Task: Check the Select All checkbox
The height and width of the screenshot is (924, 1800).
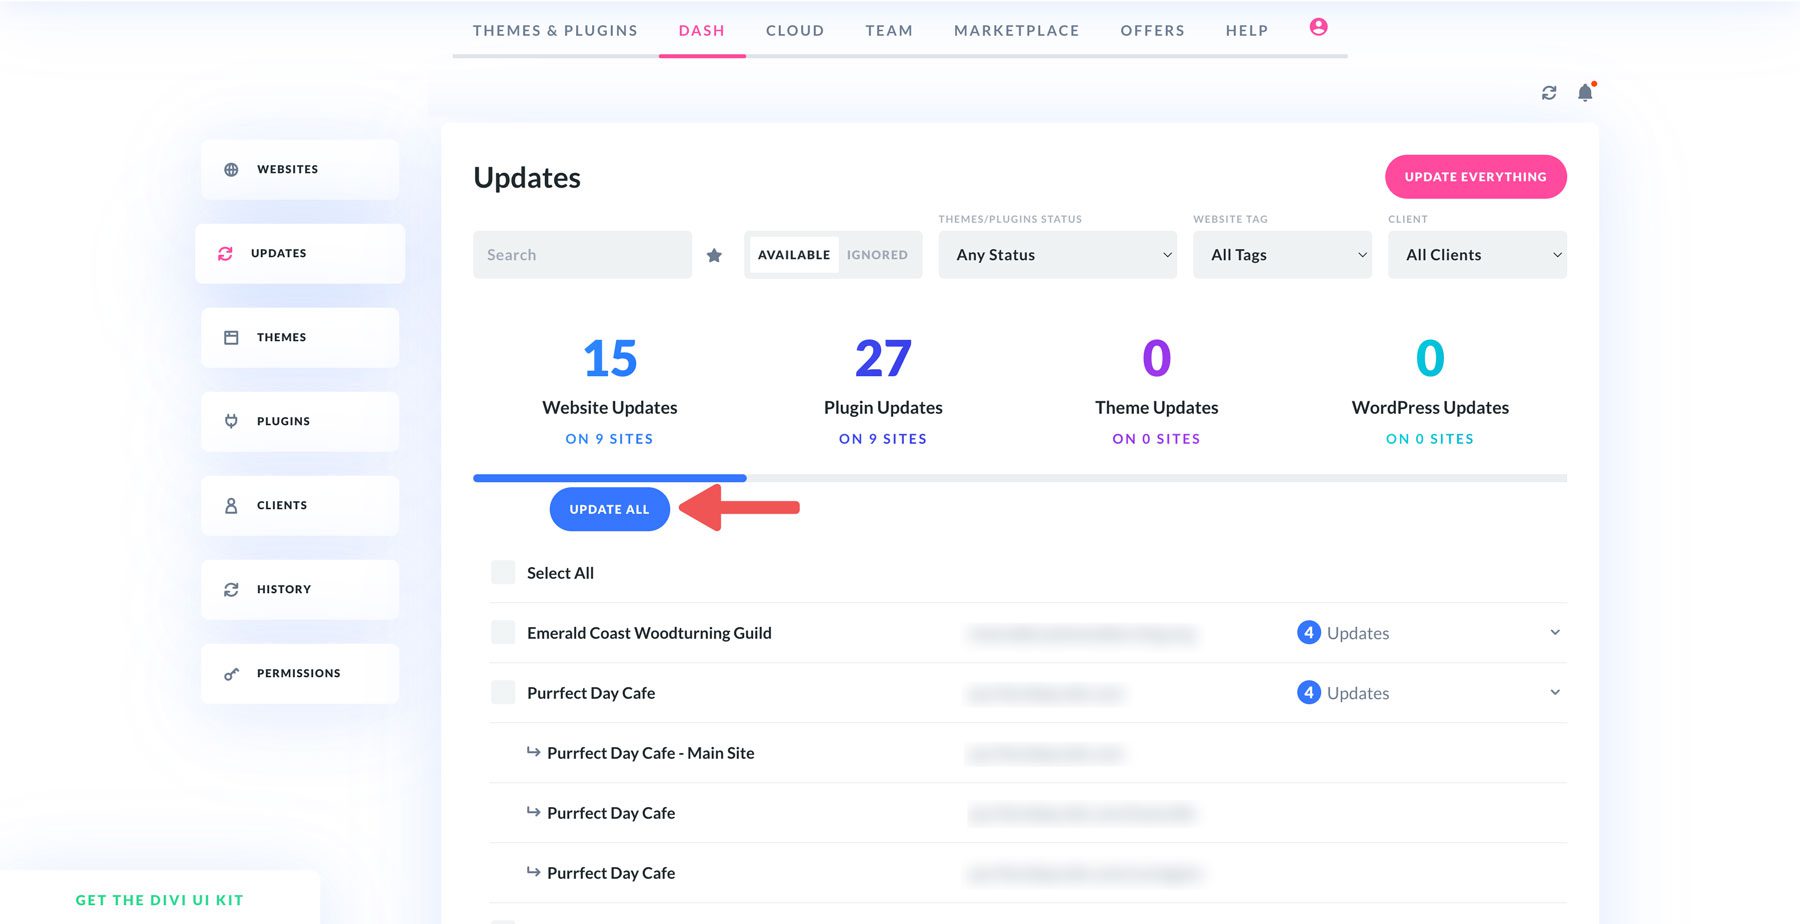Action: click(x=502, y=572)
